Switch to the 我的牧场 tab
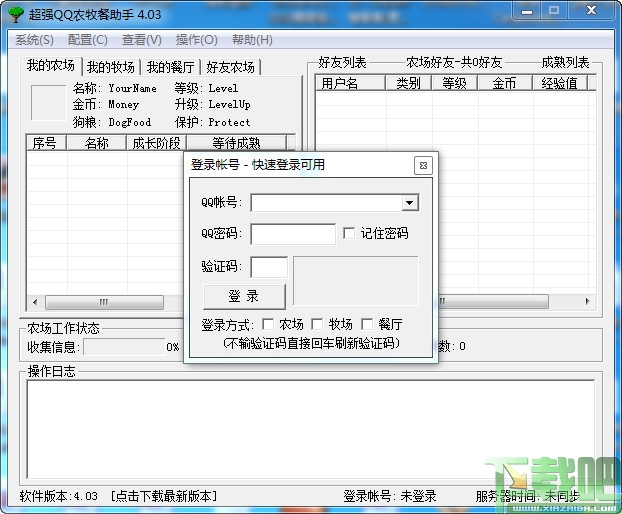Image resolution: width=622 pixels, height=514 pixels. pyautogui.click(x=111, y=67)
